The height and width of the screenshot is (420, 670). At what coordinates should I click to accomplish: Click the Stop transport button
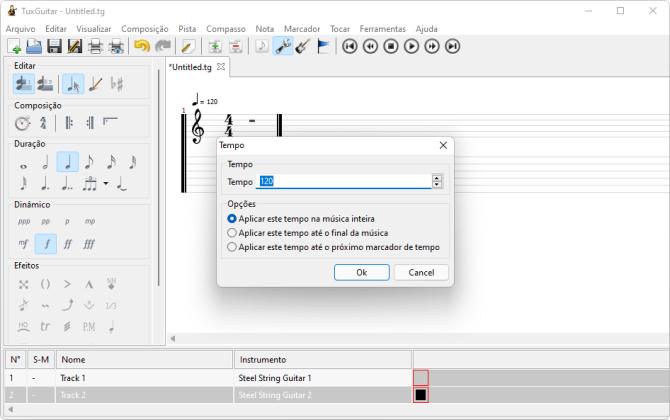tap(391, 46)
